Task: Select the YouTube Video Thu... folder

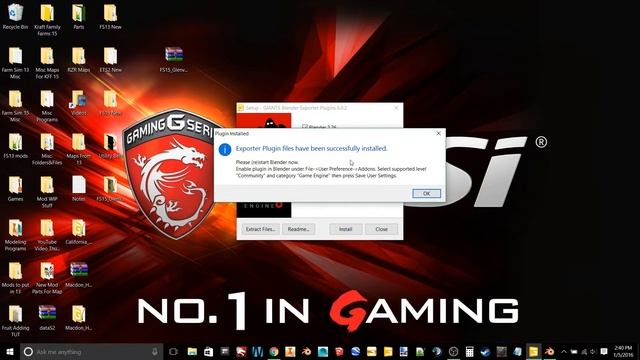Action: 47,235
